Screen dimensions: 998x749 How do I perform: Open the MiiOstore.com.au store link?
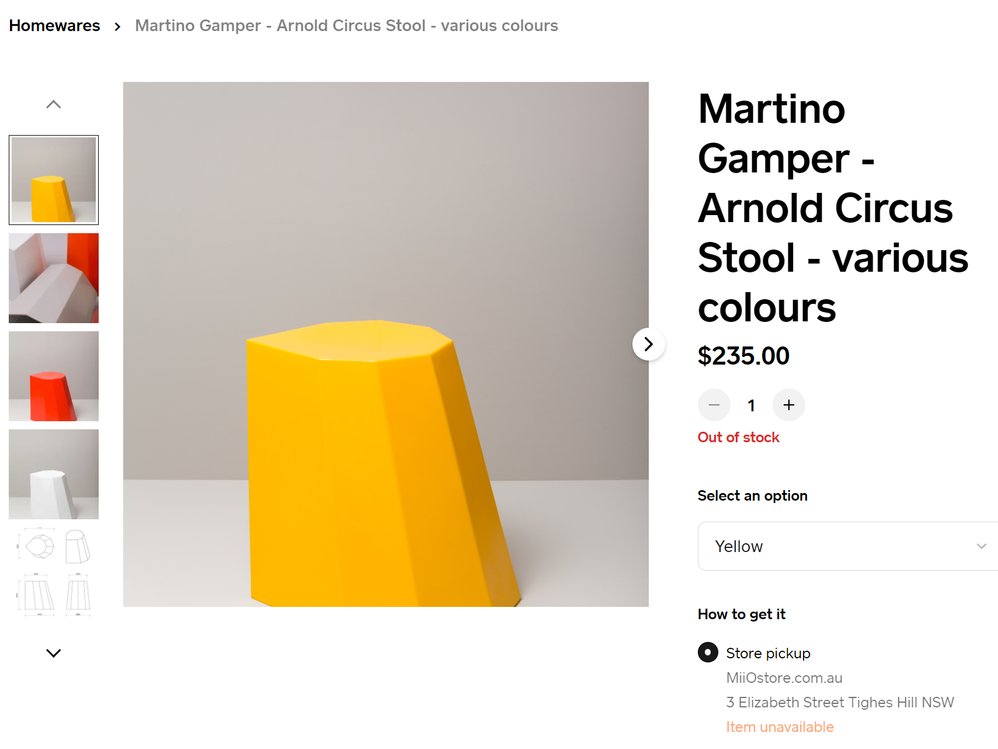pos(783,677)
